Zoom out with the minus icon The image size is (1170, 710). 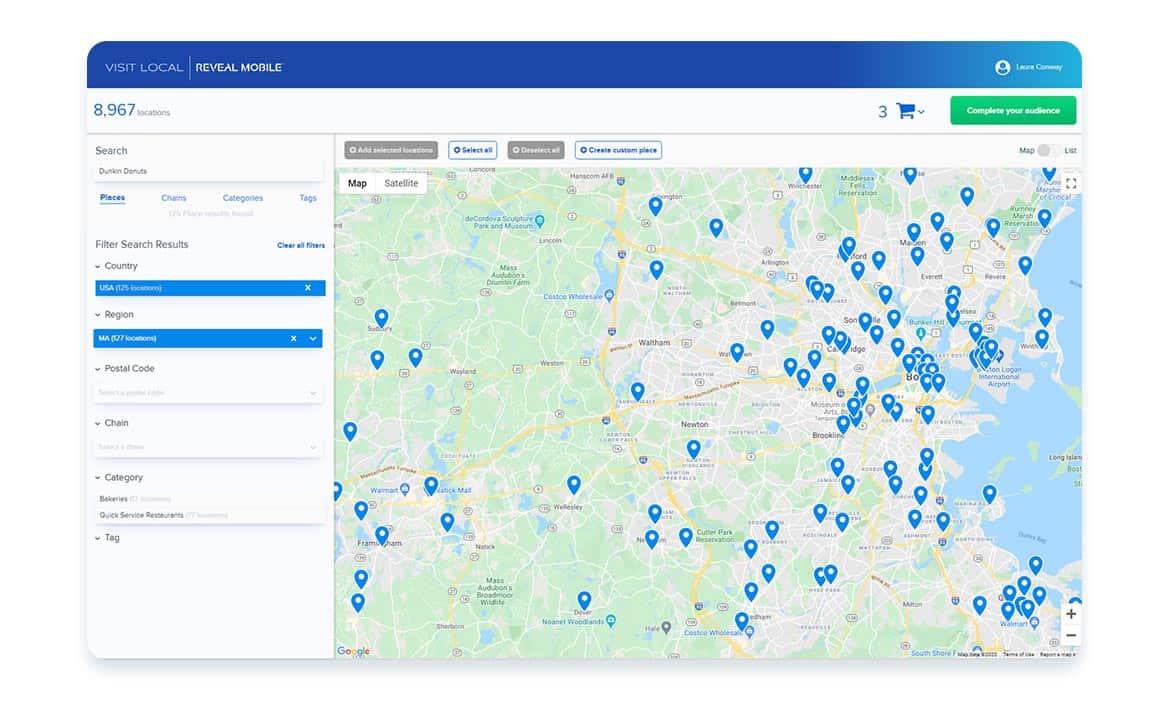(x=1071, y=635)
